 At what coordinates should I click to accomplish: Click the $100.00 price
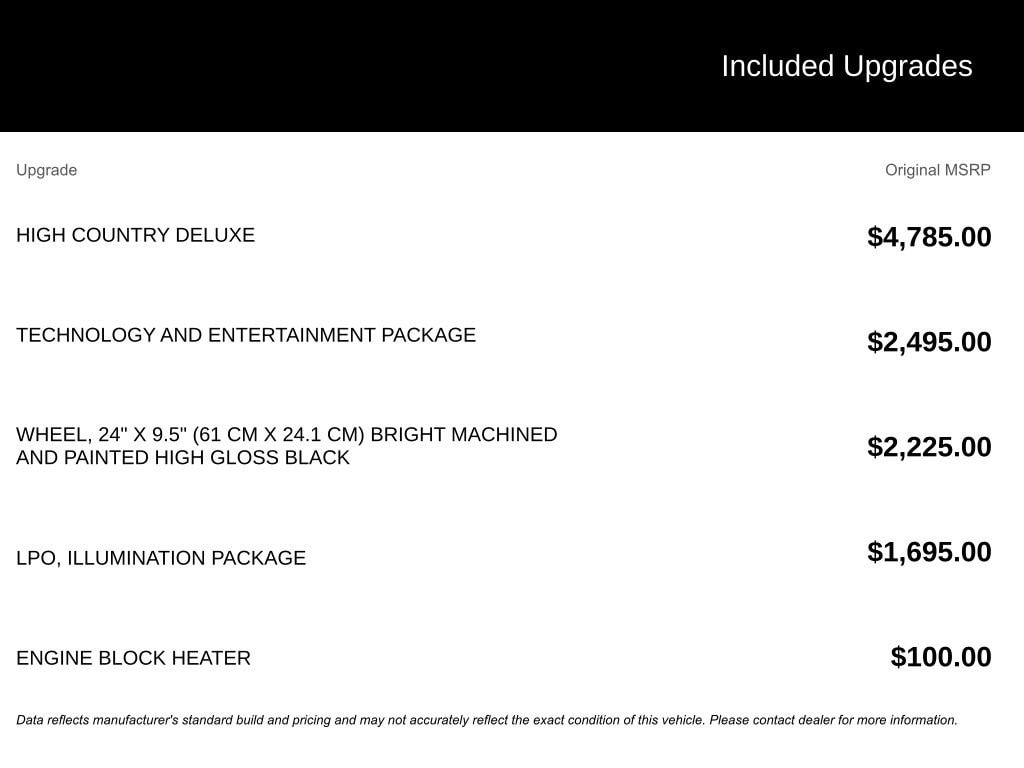(941, 657)
